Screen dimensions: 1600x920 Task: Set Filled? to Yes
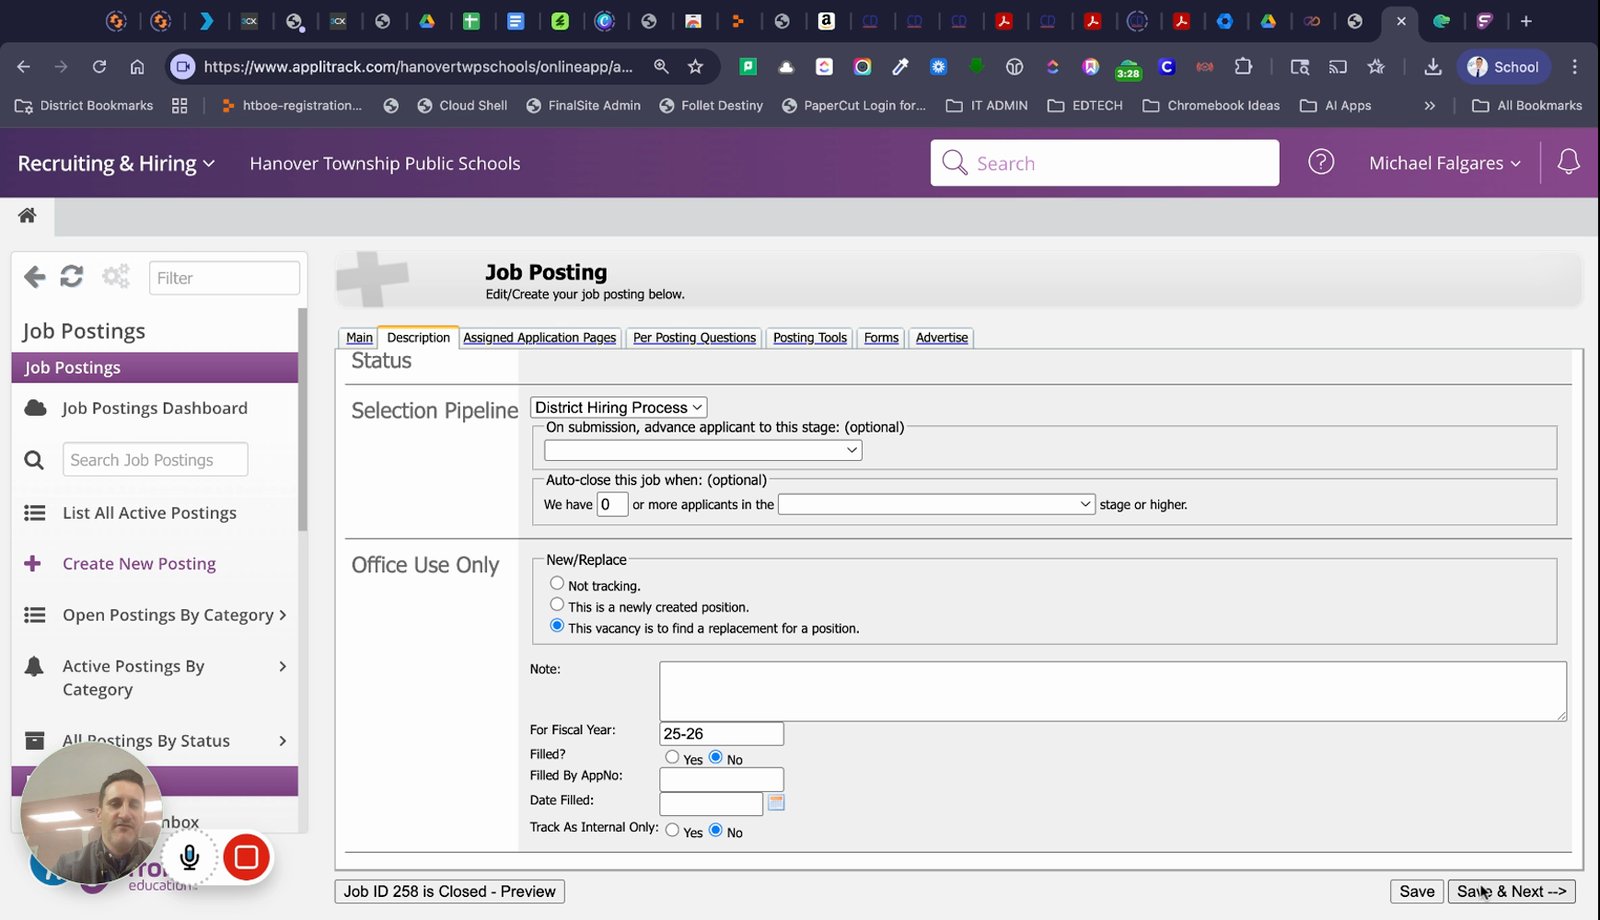[x=672, y=757]
